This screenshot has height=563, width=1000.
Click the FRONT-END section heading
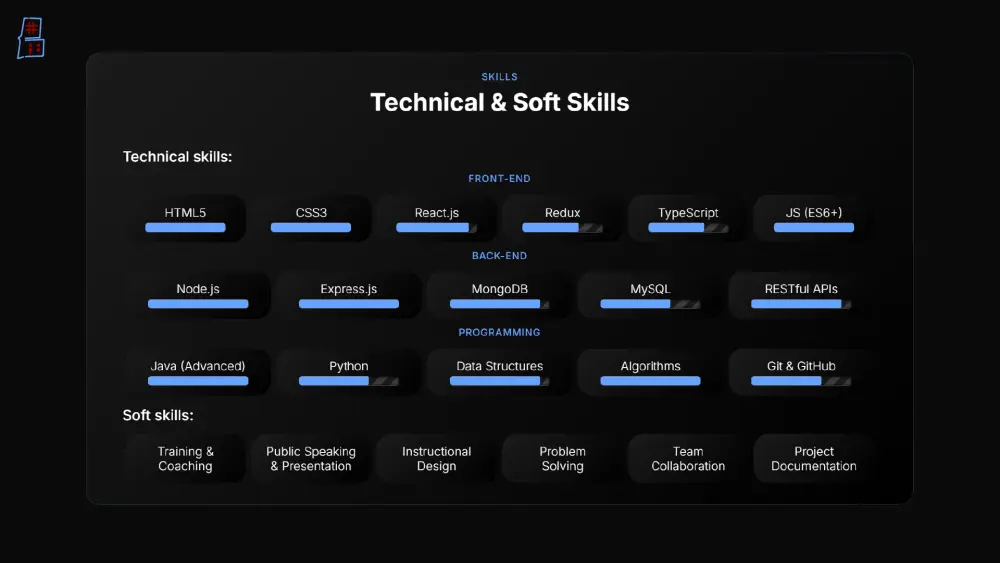coord(499,179)
